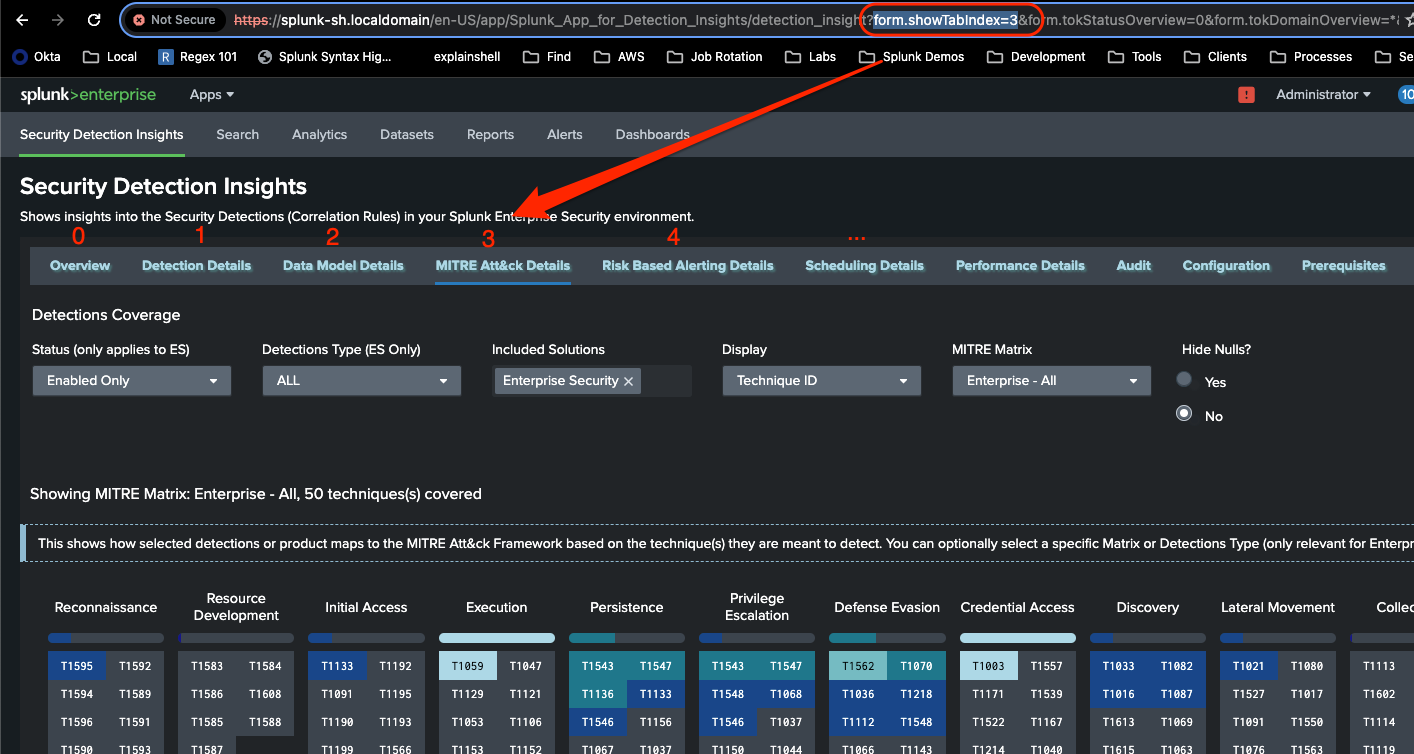Click the T1033 Discovery technique cell
The height and width of the screenshot is (754, 1414).
[1119, 666]
